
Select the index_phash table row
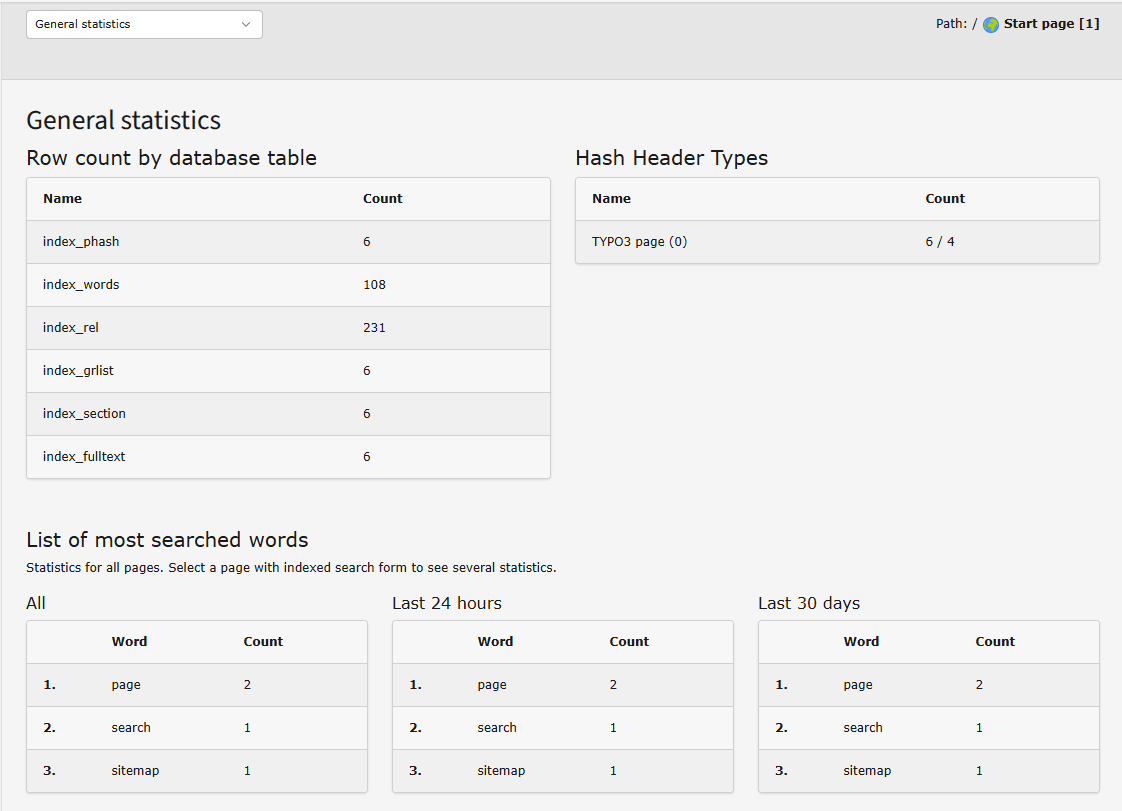81,241
